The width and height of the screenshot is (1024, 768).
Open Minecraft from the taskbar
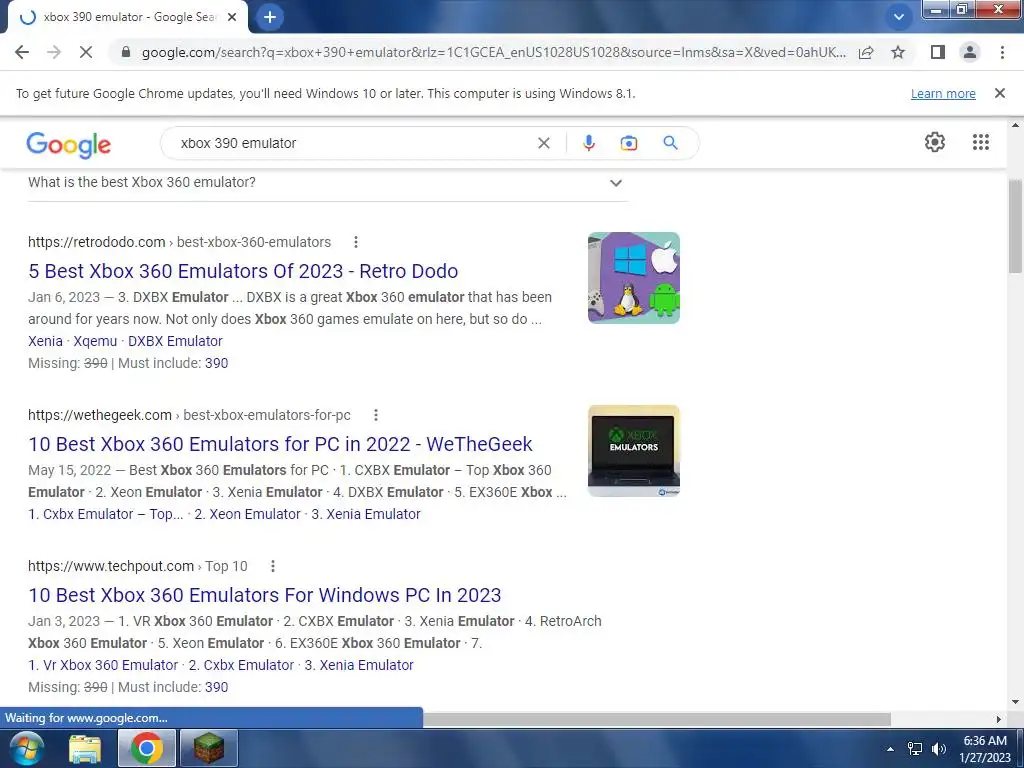click(x=208, y=749)
